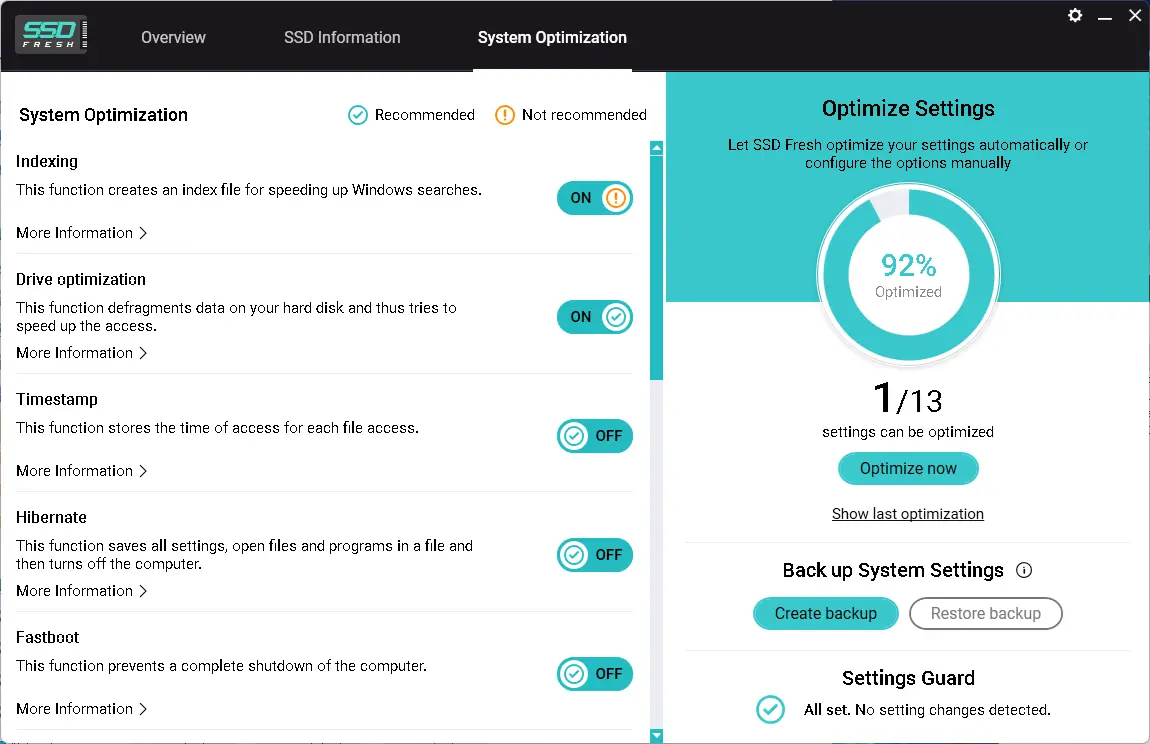Click the Not recommended warning legend icon
The height and width of the screenshot is (744, 1150).
point(505,115)
